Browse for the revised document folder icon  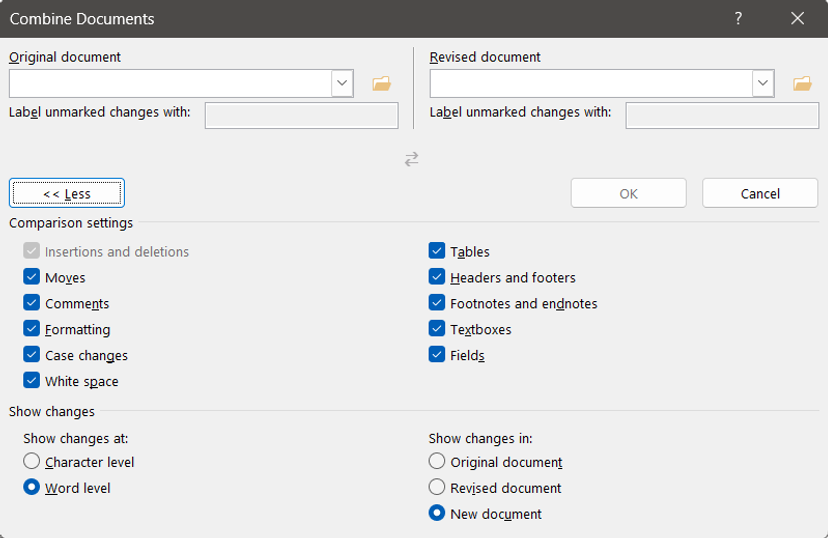pyautogui.click(x=802, y=84)
